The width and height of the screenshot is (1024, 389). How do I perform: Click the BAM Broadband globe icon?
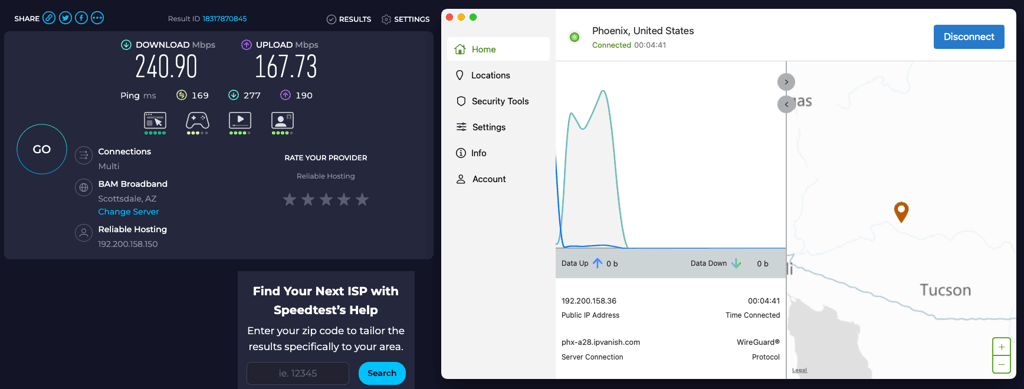click(84, 188)
